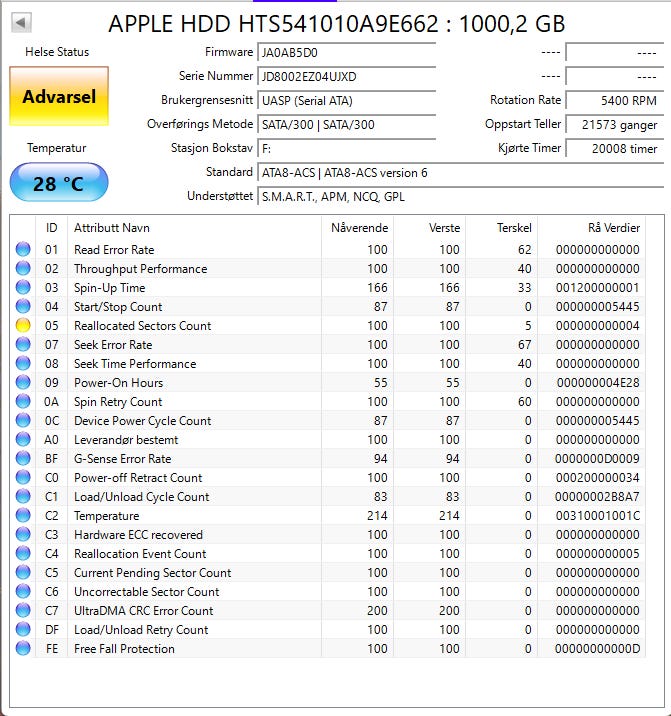Select blue status icon for Reallocation Event Count
This screenshot has height=716, width=671.
point(23,553)
